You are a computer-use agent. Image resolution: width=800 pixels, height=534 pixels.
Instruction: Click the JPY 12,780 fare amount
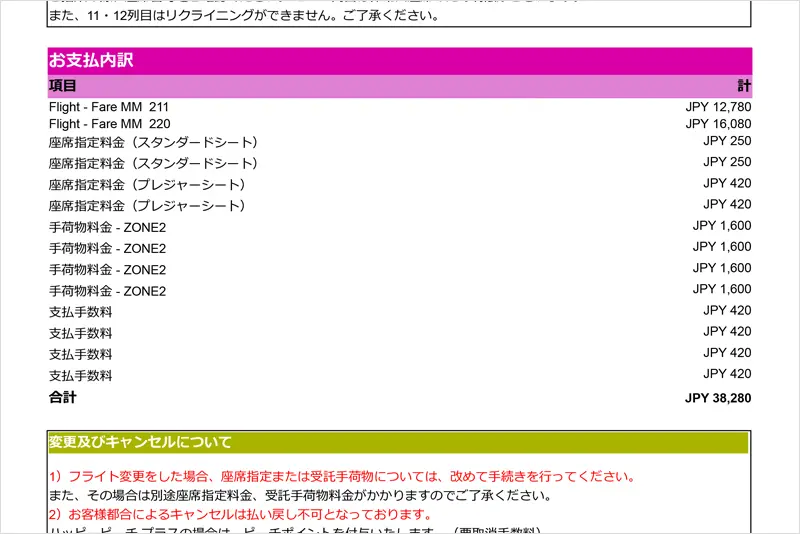pos(718,107)
